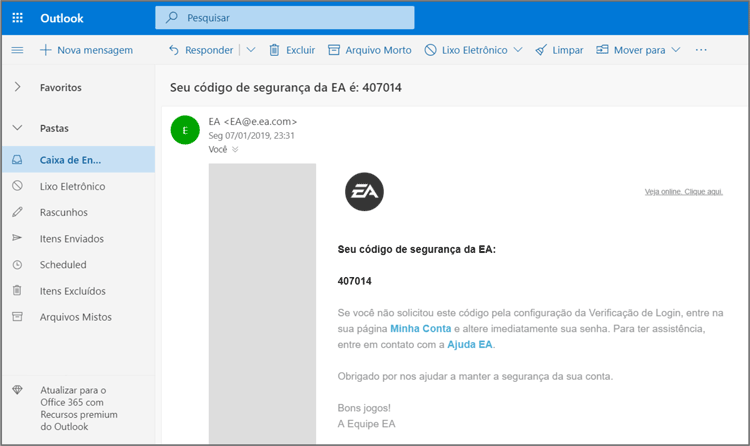Open the Arquivos Mistos folder
This screenshot has height=446, width=750.
point(78,317)
